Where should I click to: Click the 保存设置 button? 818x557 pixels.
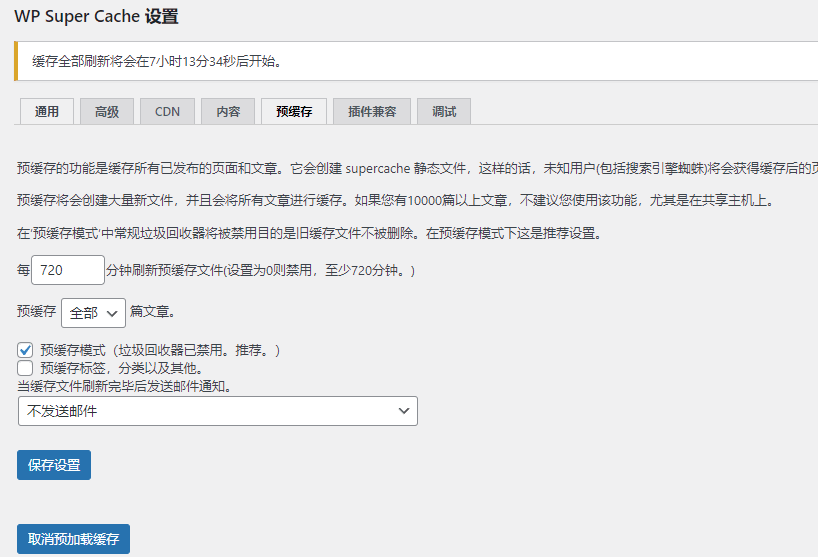click(x=54, y=465)
